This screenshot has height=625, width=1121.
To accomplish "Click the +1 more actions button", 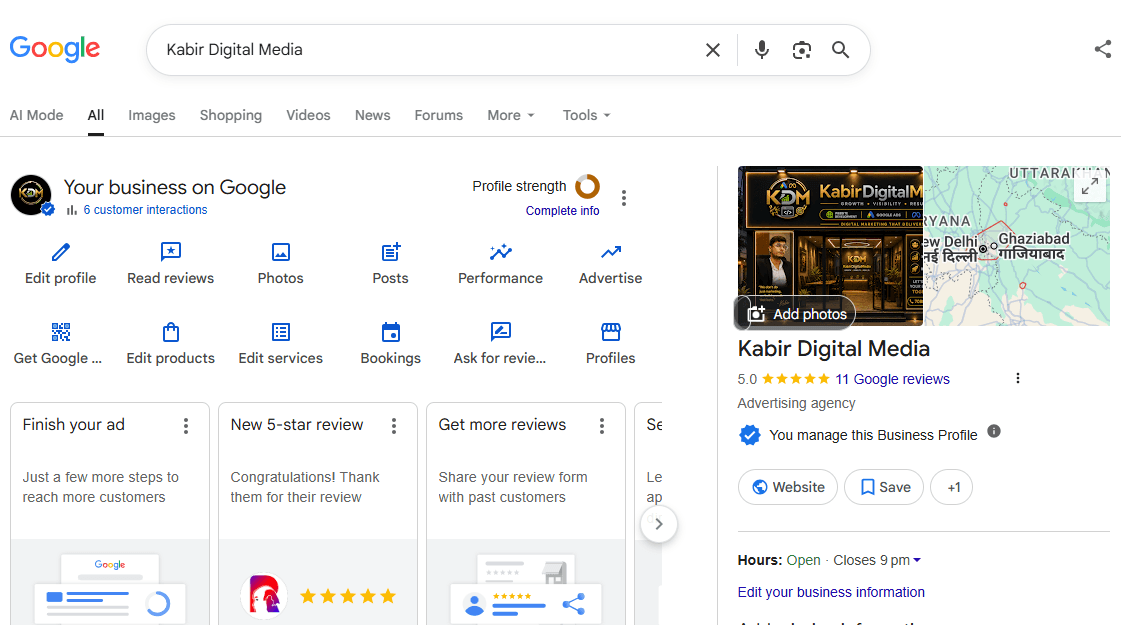I will 952,487.
